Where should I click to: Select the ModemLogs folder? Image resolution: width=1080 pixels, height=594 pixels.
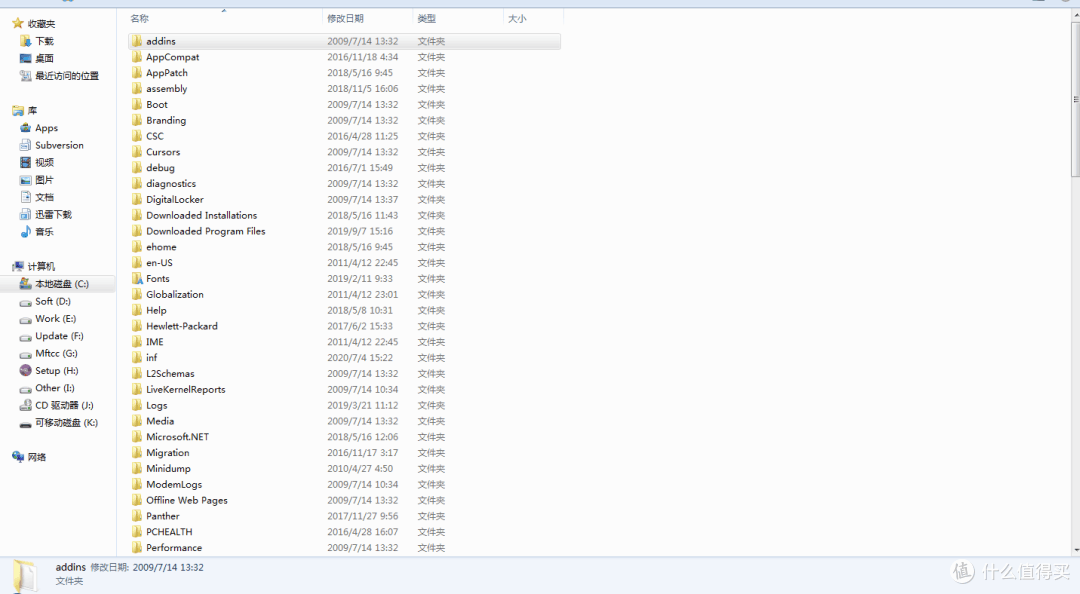click(174, 485)
